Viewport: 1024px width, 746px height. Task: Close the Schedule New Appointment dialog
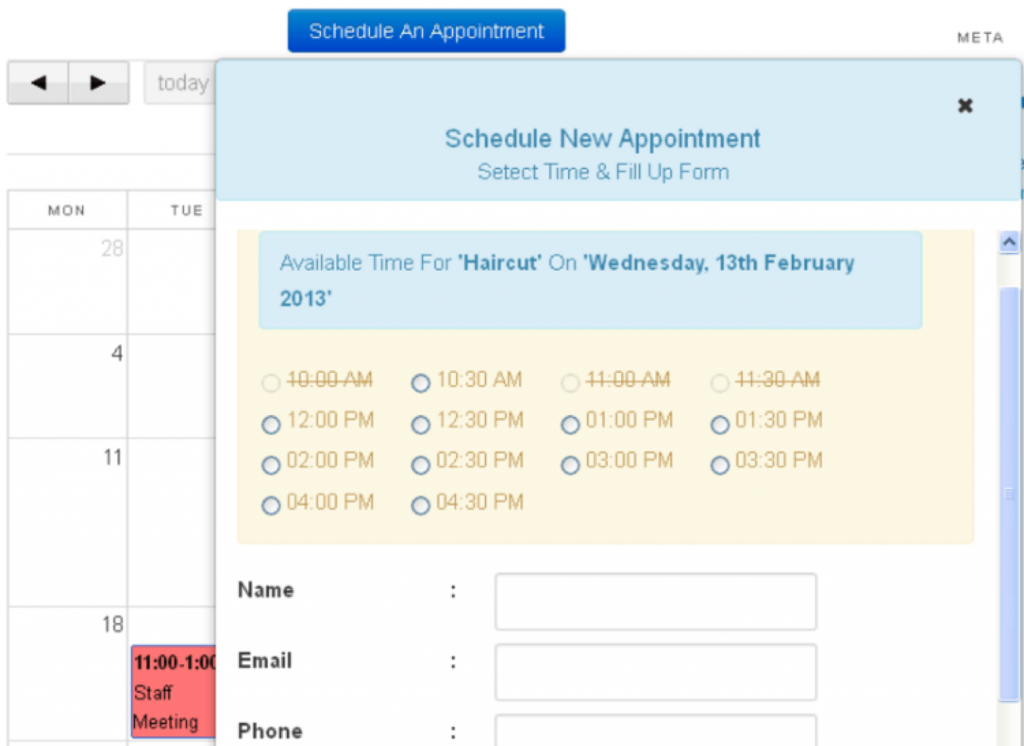965,105
